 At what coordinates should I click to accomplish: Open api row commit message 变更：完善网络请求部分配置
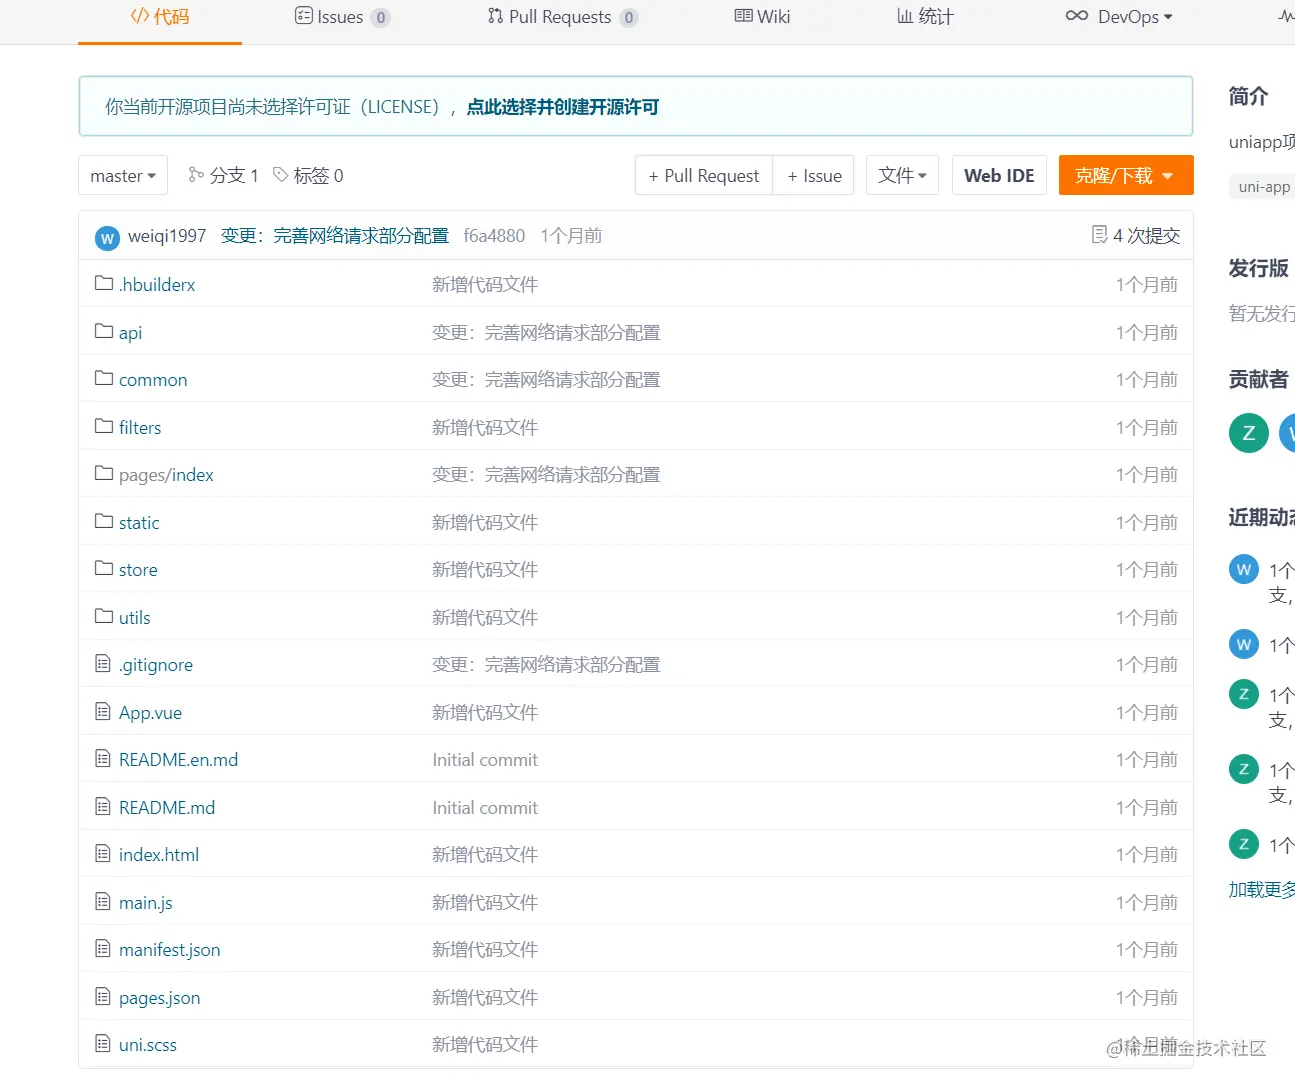pyautogui.click(x=546, y=333)
